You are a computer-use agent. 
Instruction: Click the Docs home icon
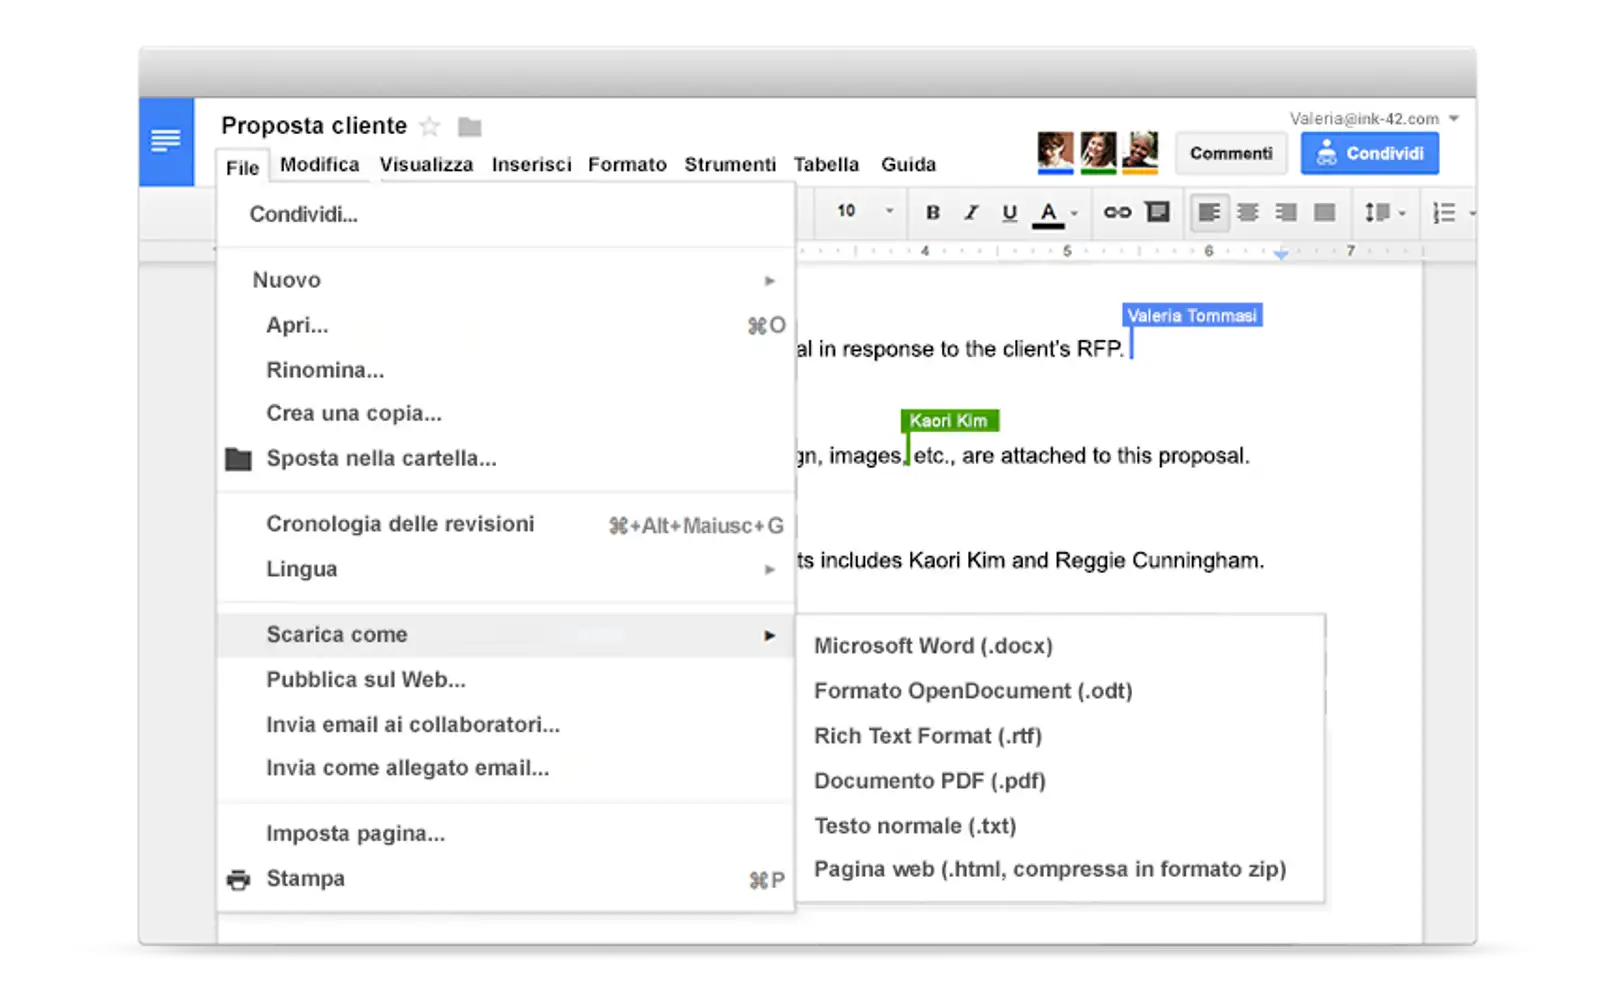(x=166, y=141)
